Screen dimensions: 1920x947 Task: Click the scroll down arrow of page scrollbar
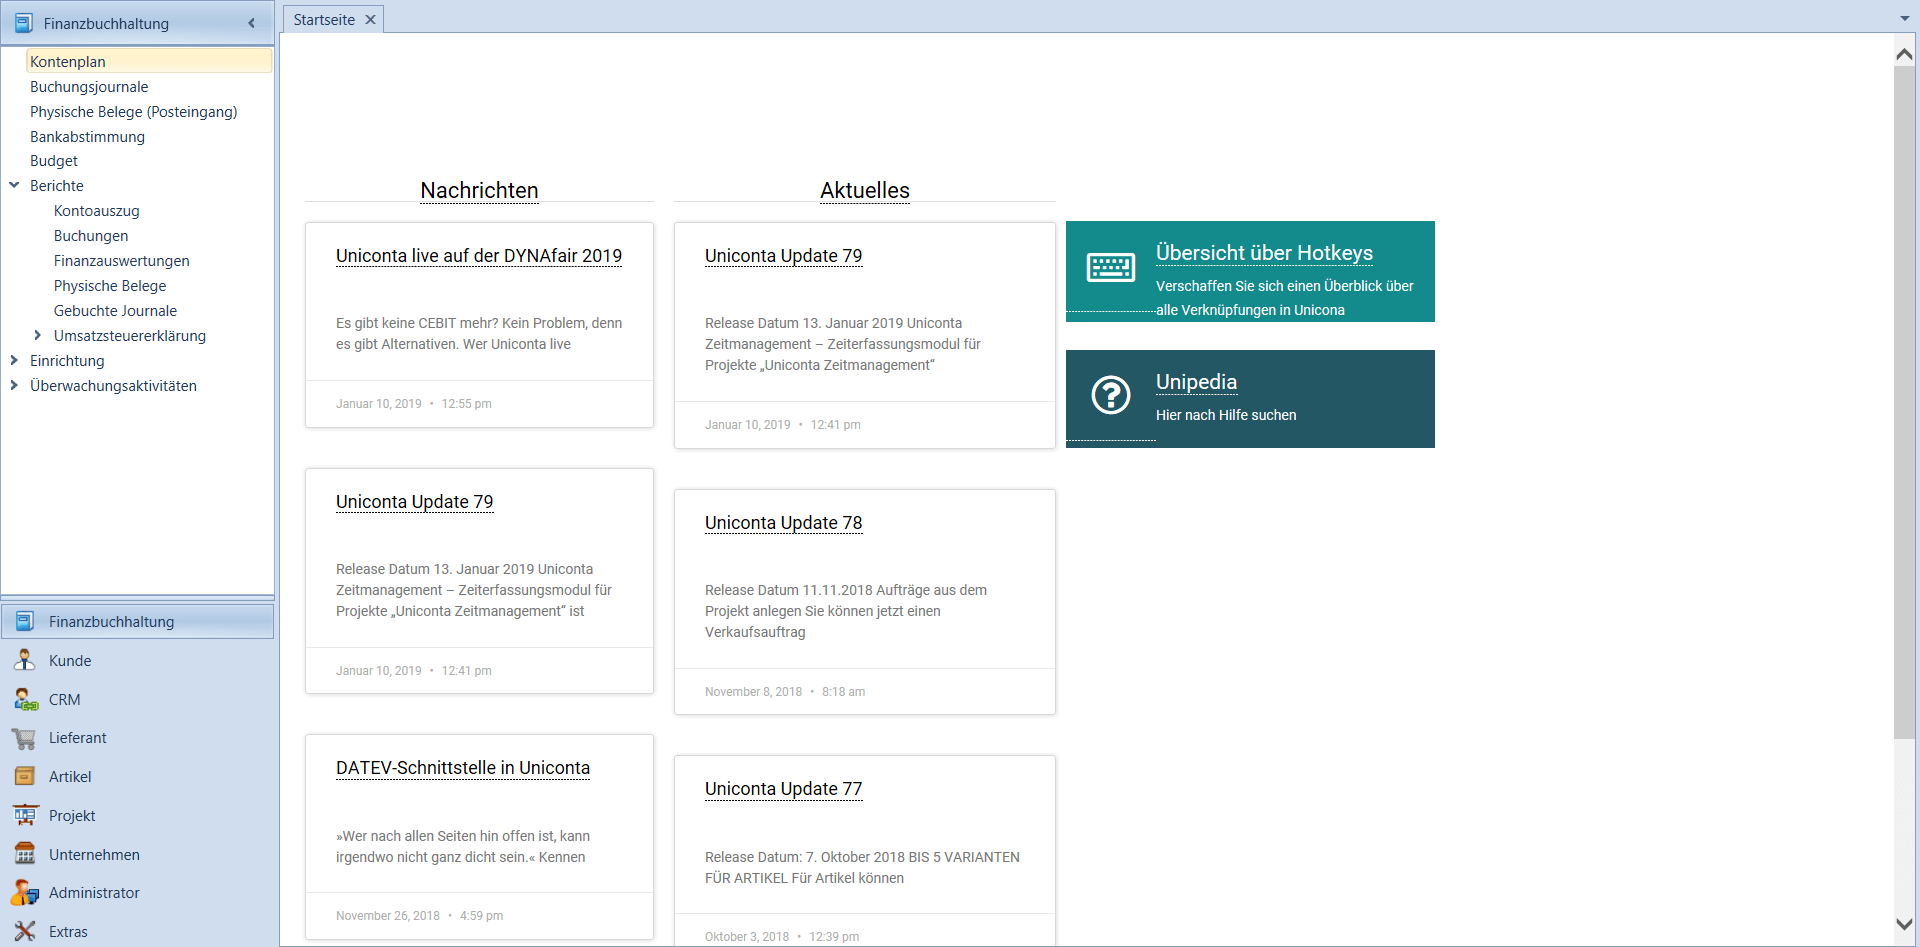(x=1904, y=925)
